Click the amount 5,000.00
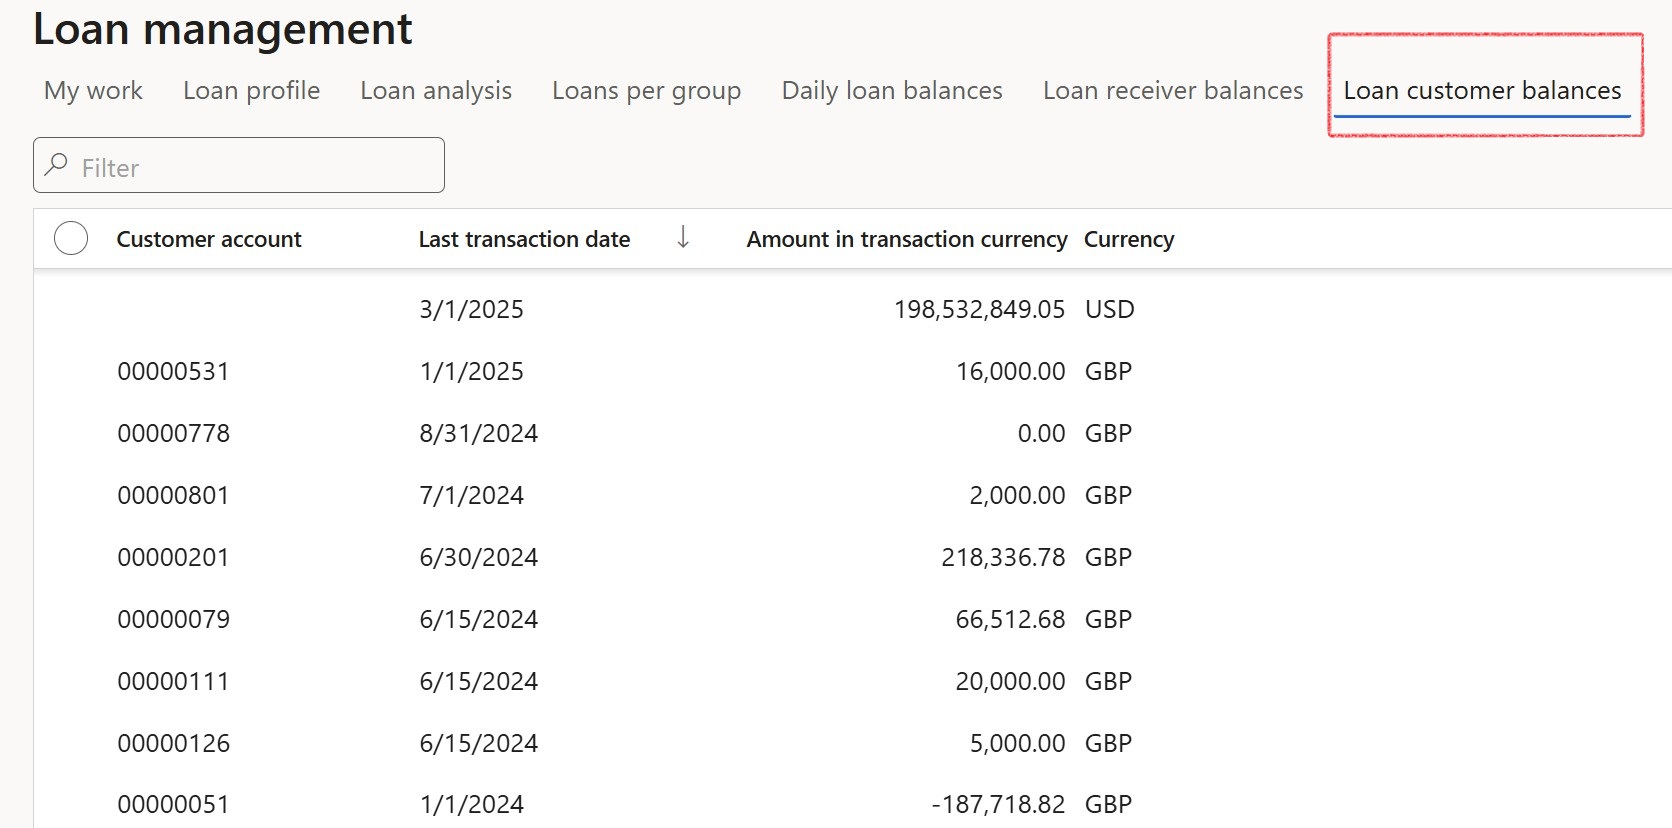The width and height of the screenshot is (1672, 828). coord(1017,743)
